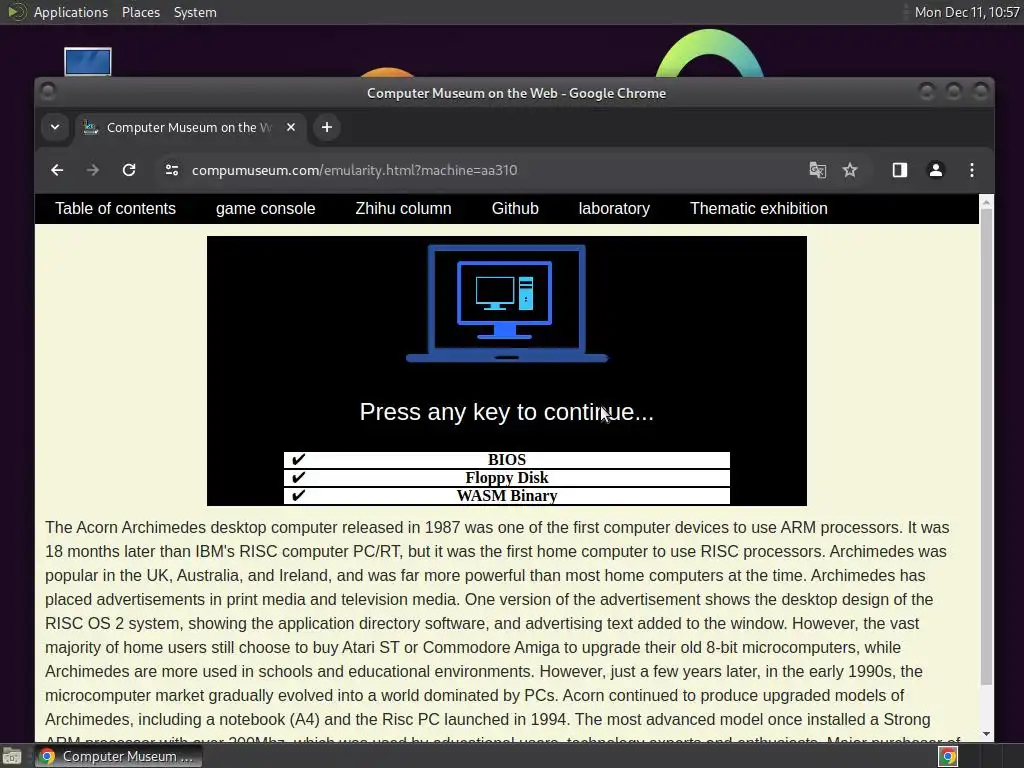Open the Chrome profile menu

tap(936, 170)
